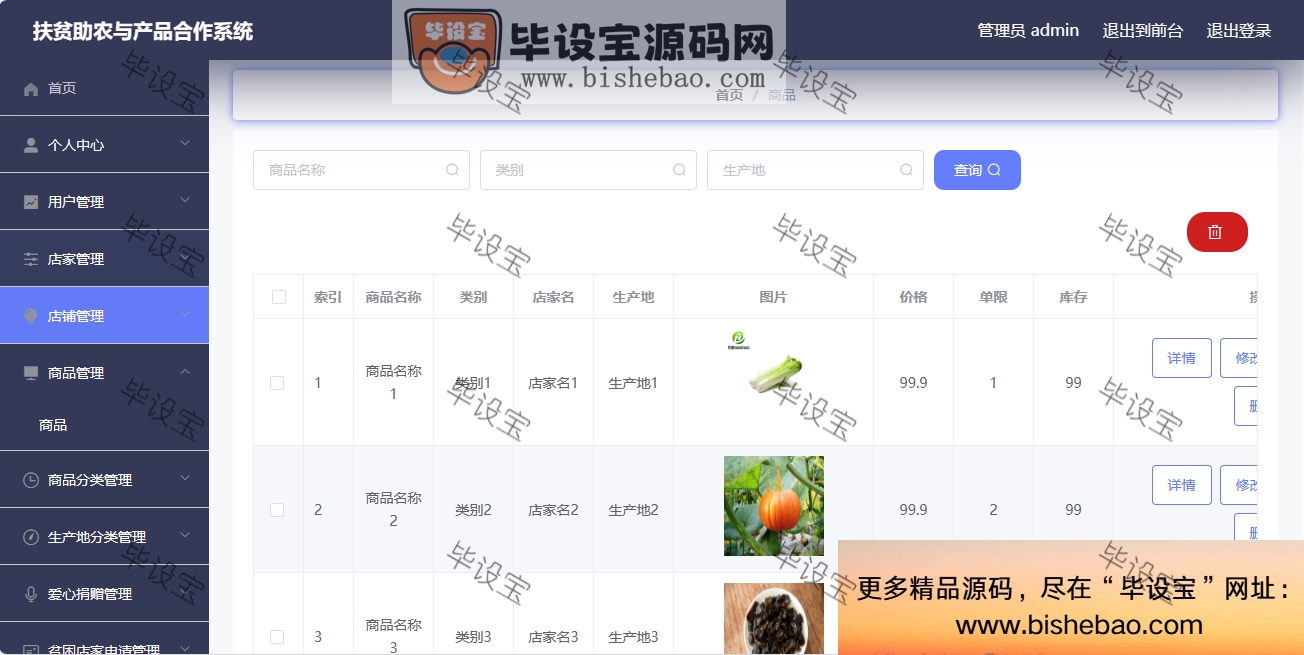Click the red trash delete button
Image resolution: width=1304 pixels, height=655 pixels.
[x=1217, y=232]
